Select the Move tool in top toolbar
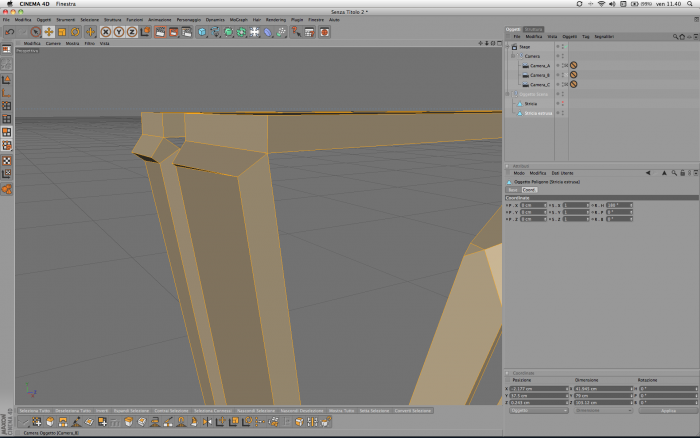700x438 pixels. (49, 32)
